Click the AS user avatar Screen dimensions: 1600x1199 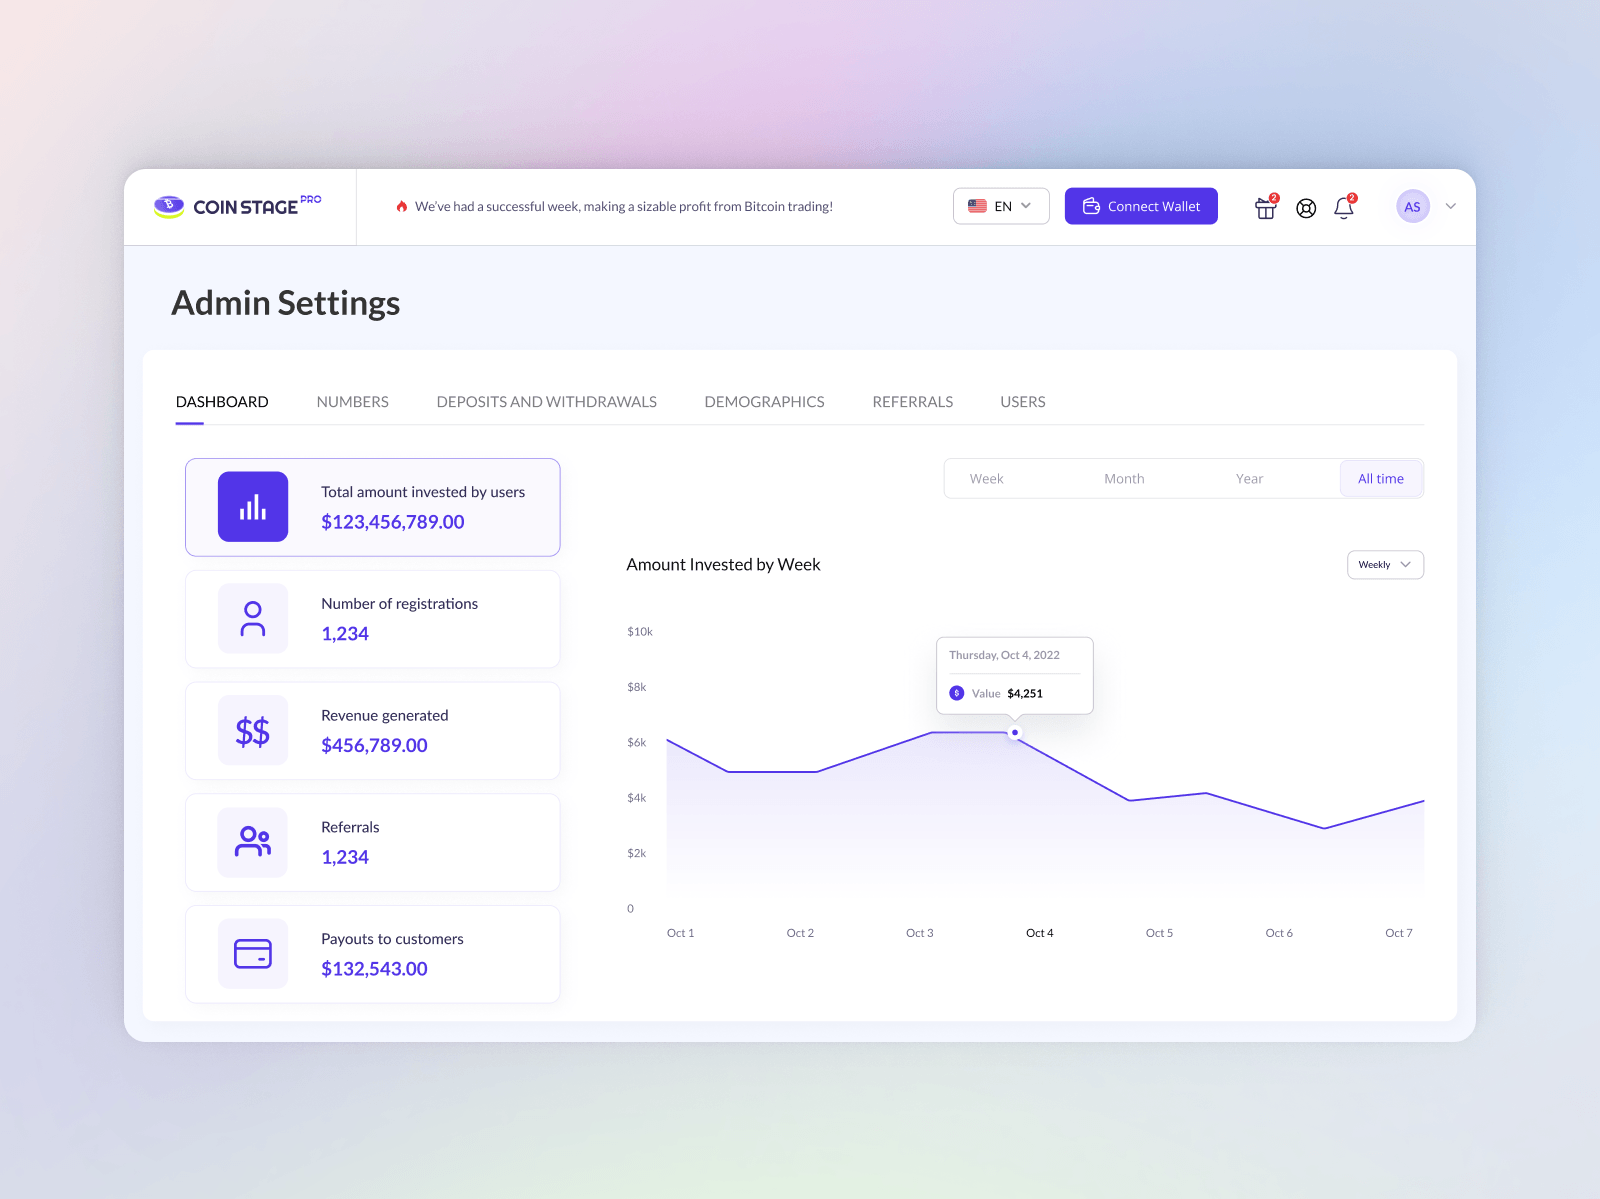[1412, 206]
